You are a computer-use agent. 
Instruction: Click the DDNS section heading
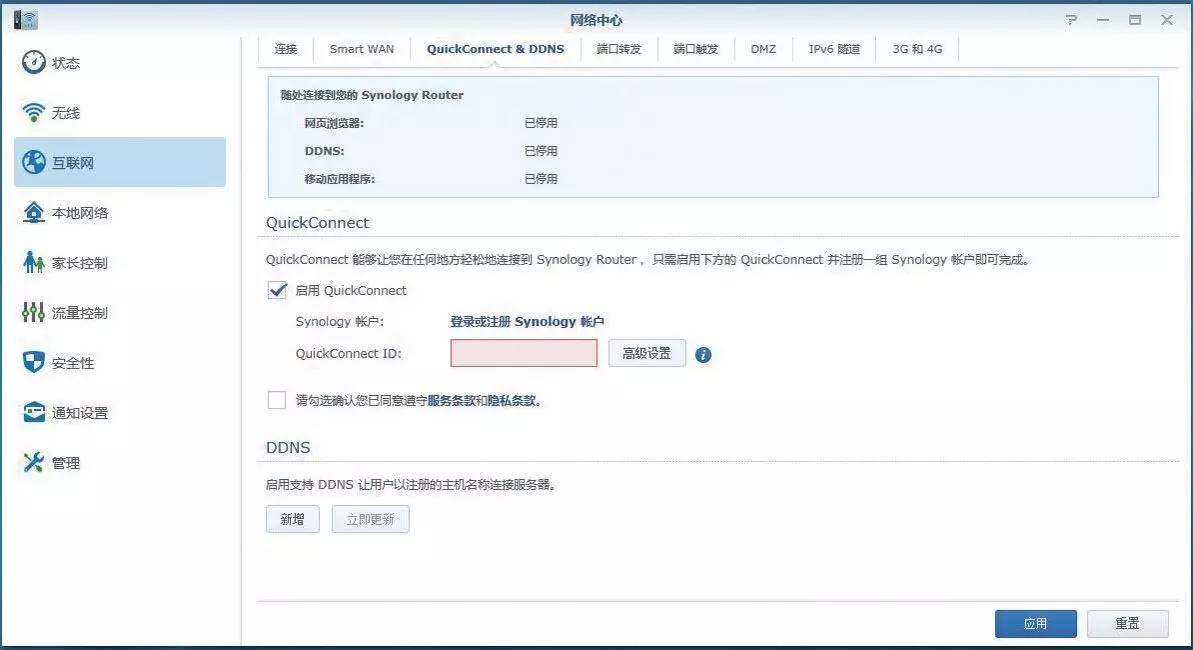coord(288,448)
